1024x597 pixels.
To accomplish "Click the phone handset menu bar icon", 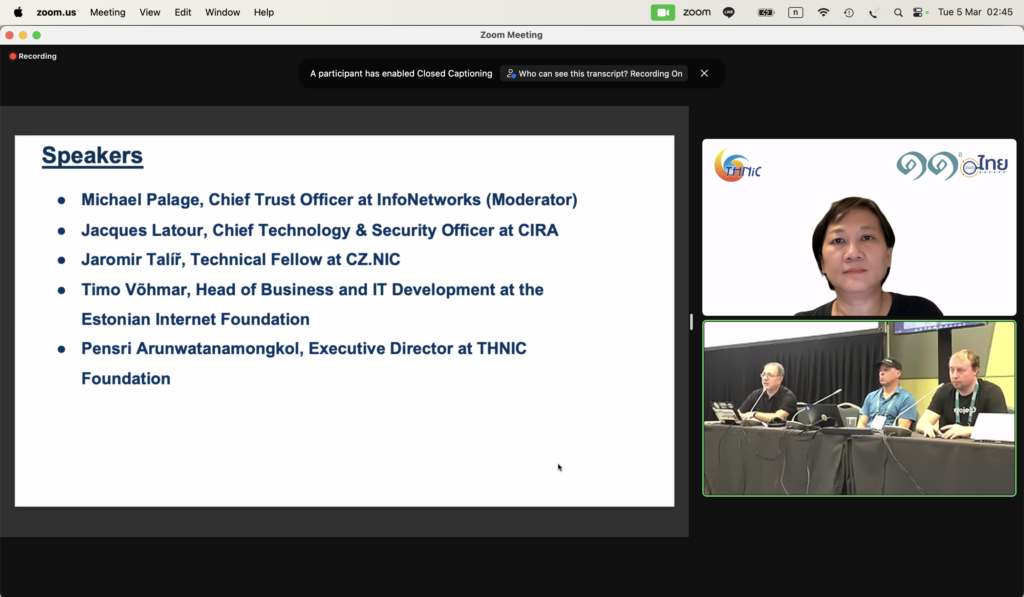I will point(873,12).
